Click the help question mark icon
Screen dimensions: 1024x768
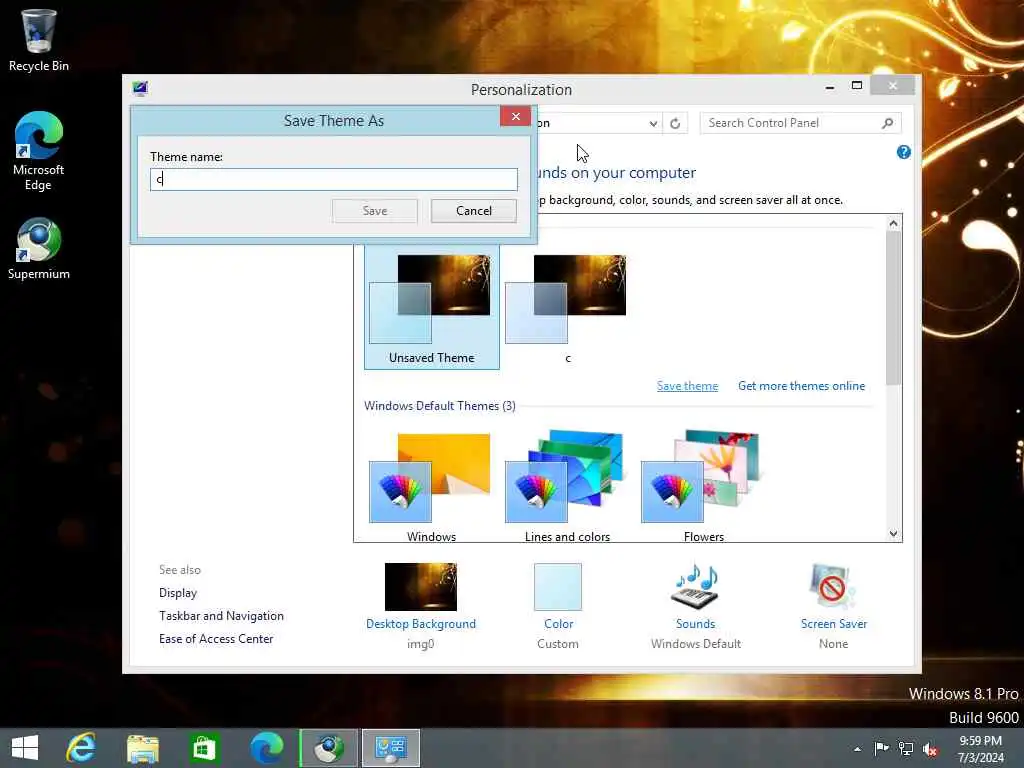coord(903,152)
